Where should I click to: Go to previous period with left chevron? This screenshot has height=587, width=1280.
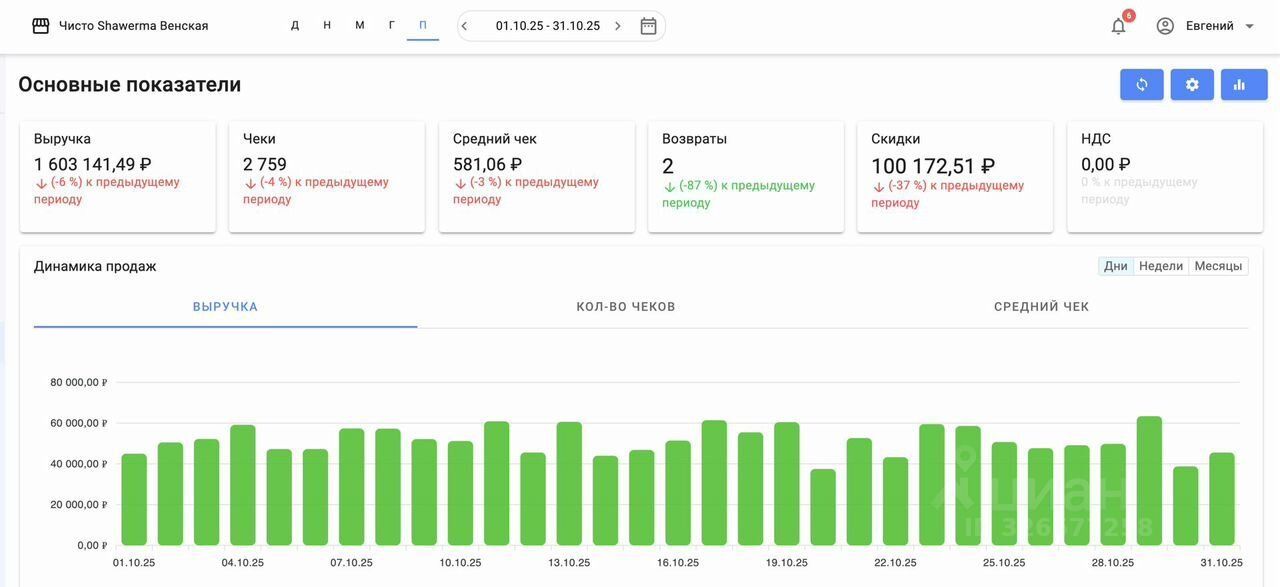click(x=465, y=26)
